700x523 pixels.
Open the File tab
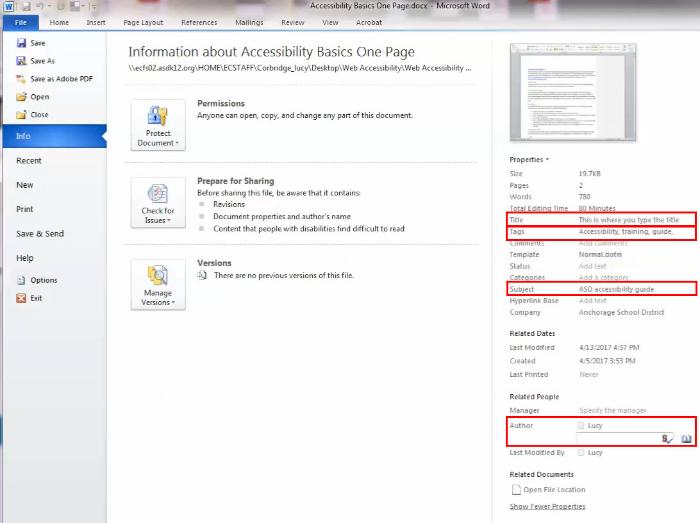coord(21,22)
